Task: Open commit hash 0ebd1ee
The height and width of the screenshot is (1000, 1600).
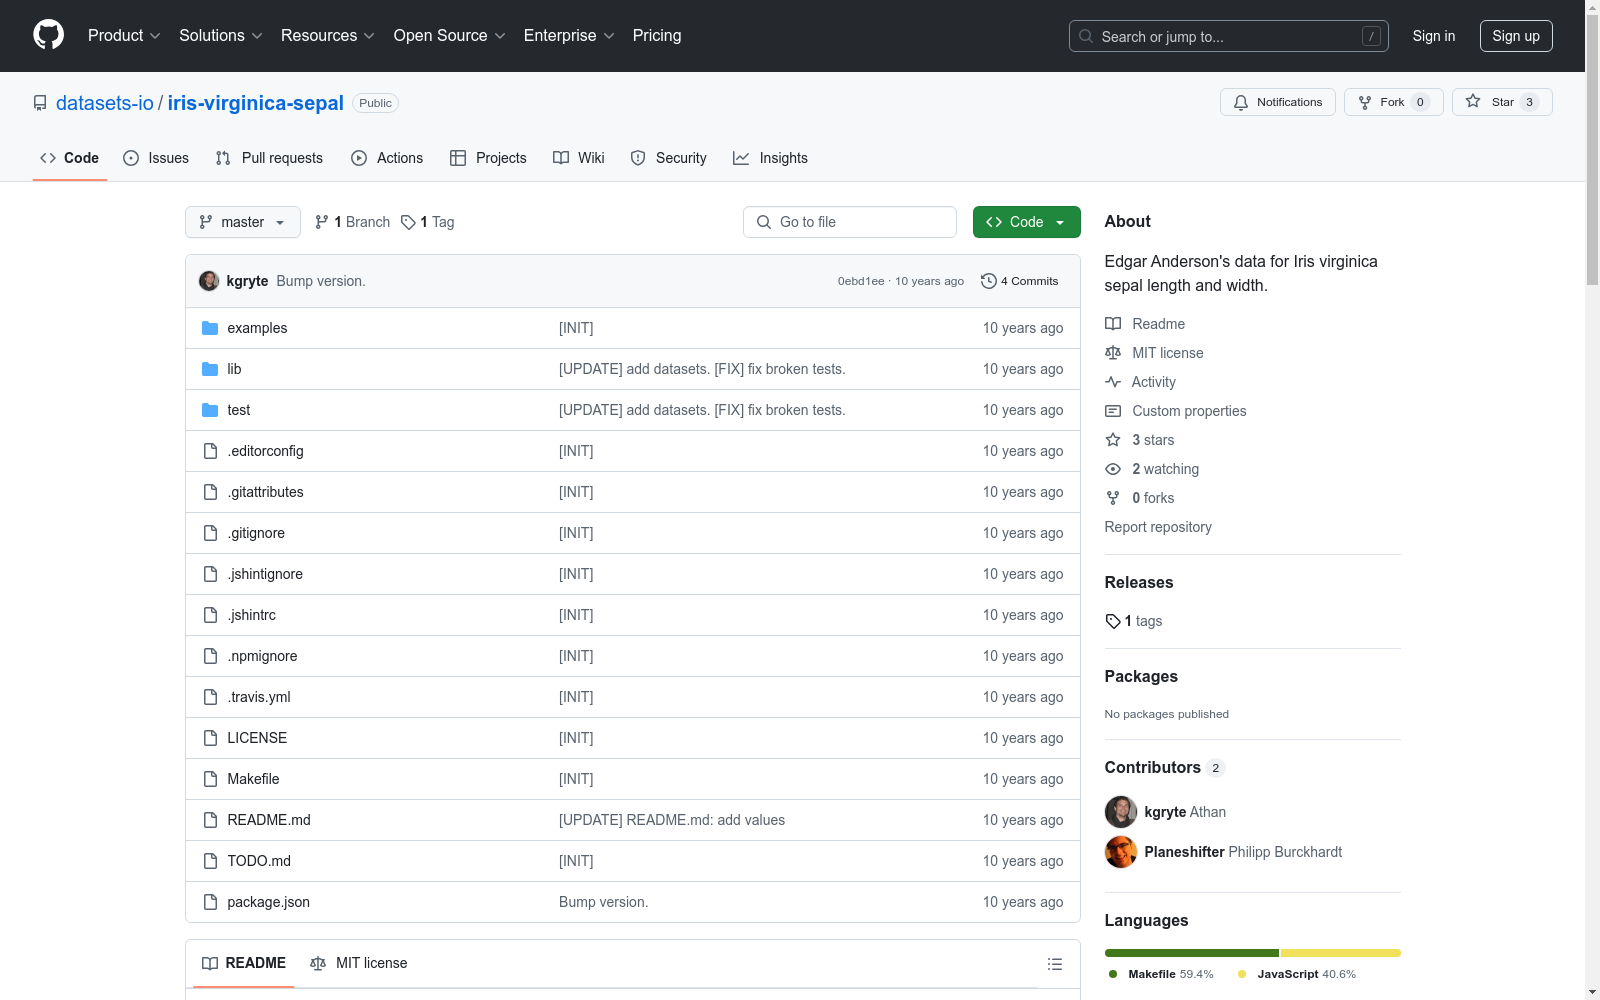Action: coord(861,281)
